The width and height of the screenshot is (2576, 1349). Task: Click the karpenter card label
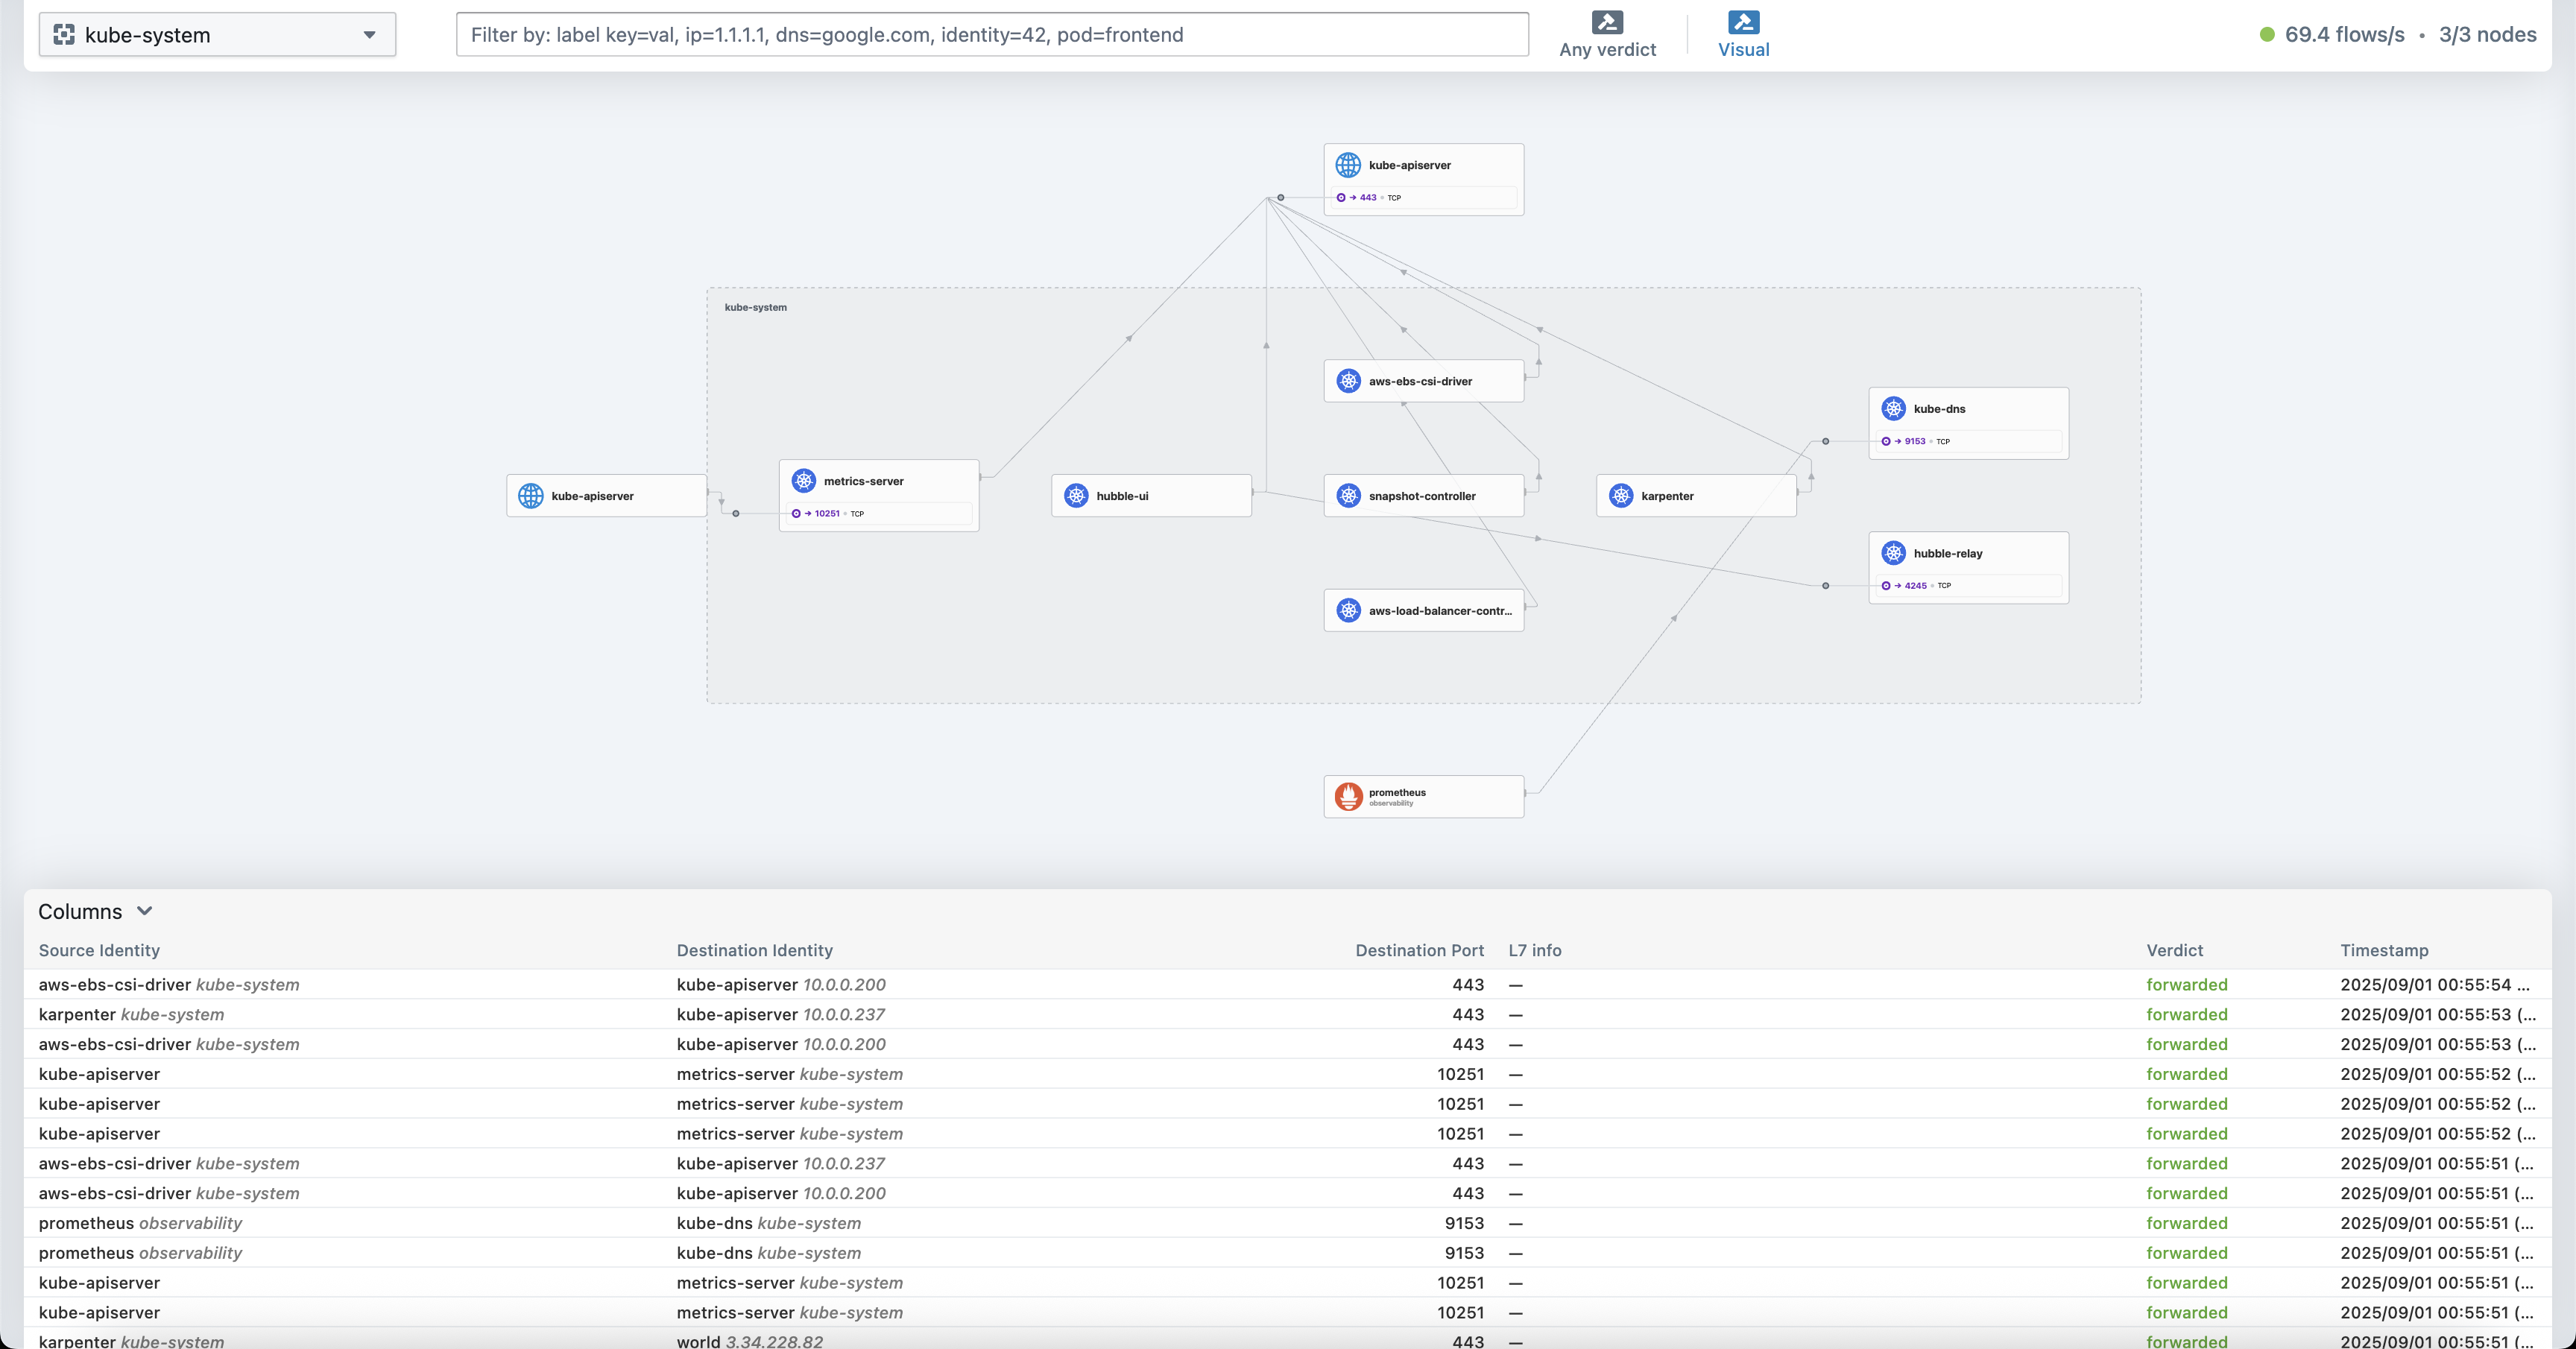[x=1667, y=497]
